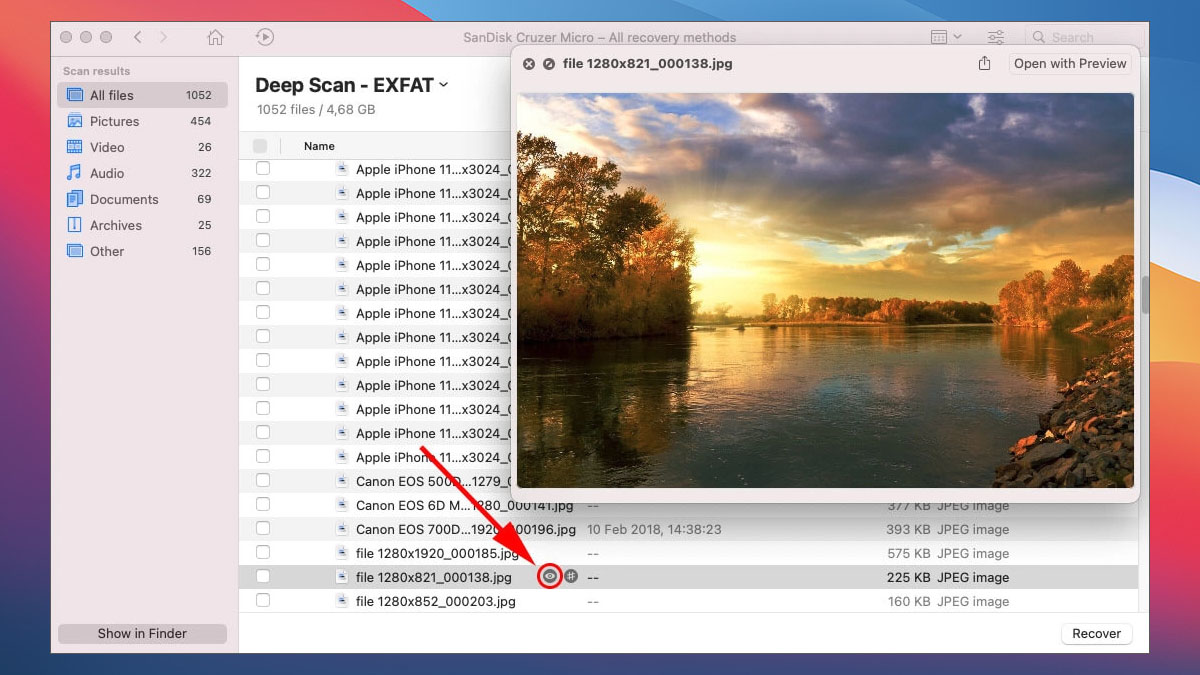Viewport: 1200px width, 675px height.
Task: Select the Video category
Action: tap(142, 147)
